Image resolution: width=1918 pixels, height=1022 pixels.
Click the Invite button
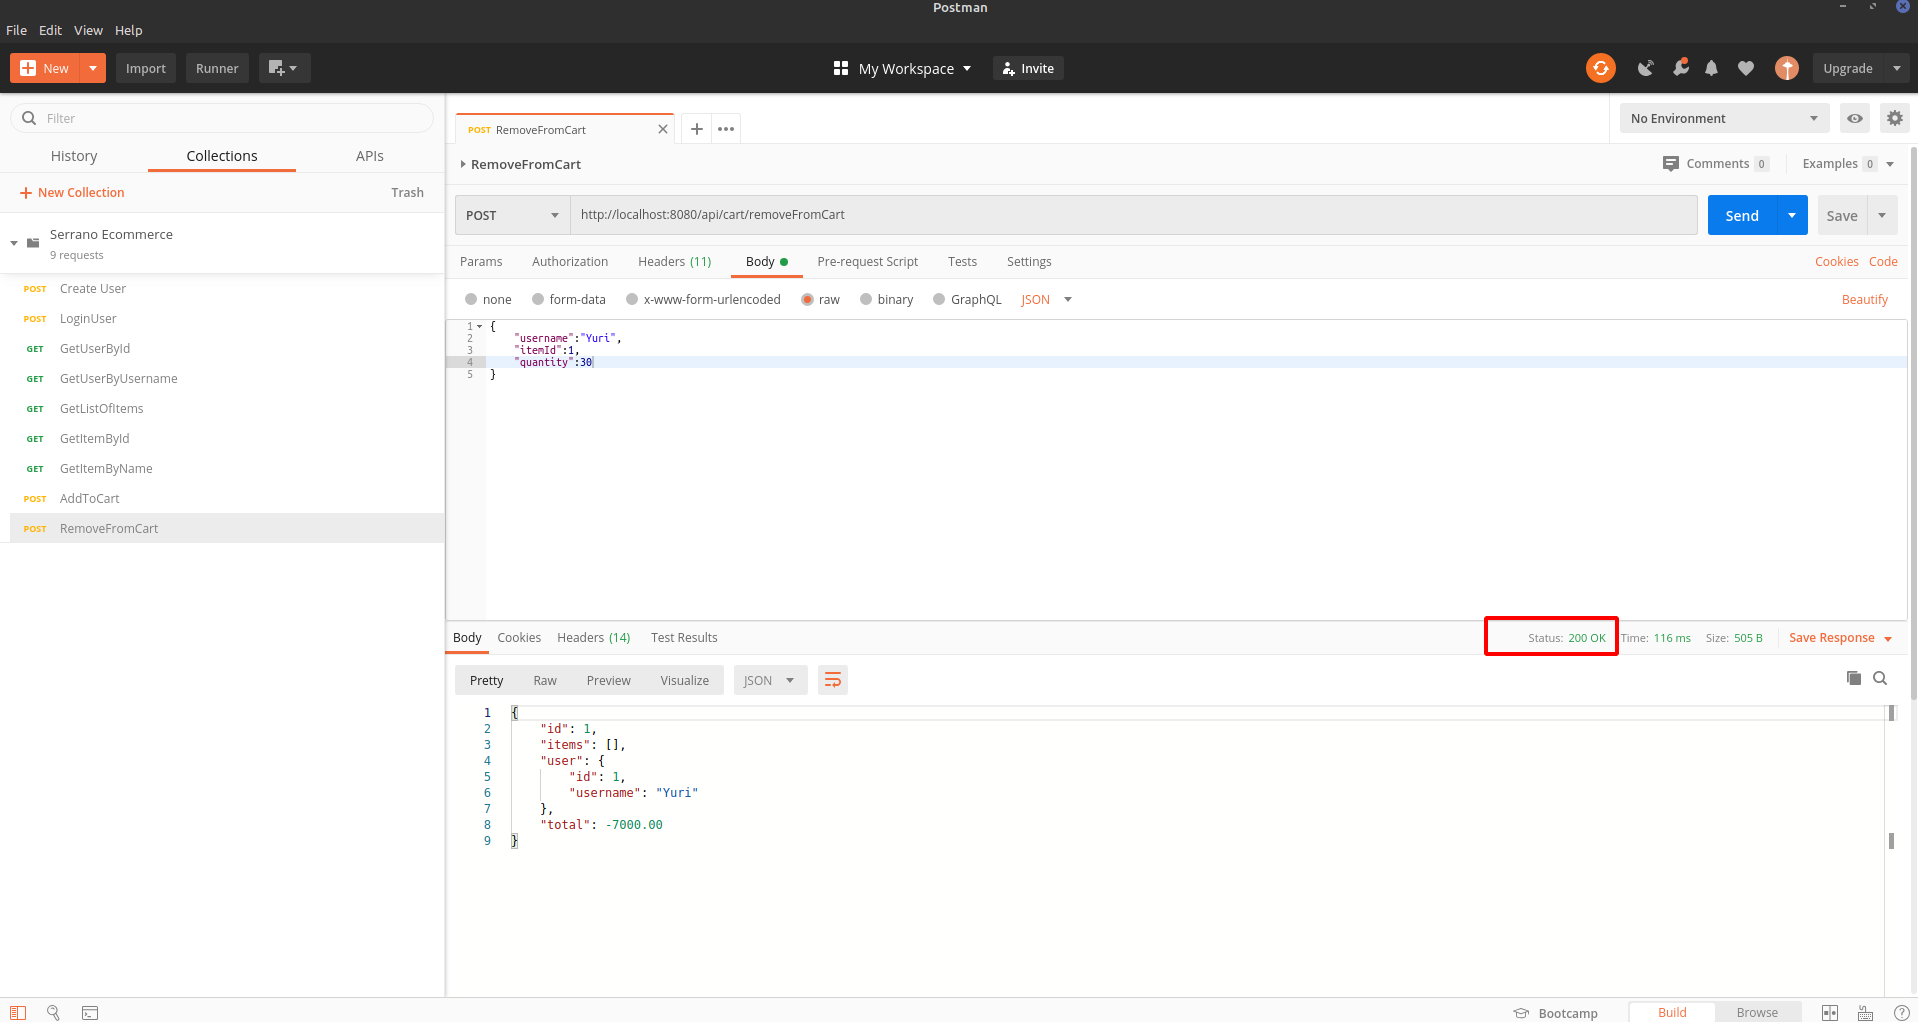(x=1028, y=68)
